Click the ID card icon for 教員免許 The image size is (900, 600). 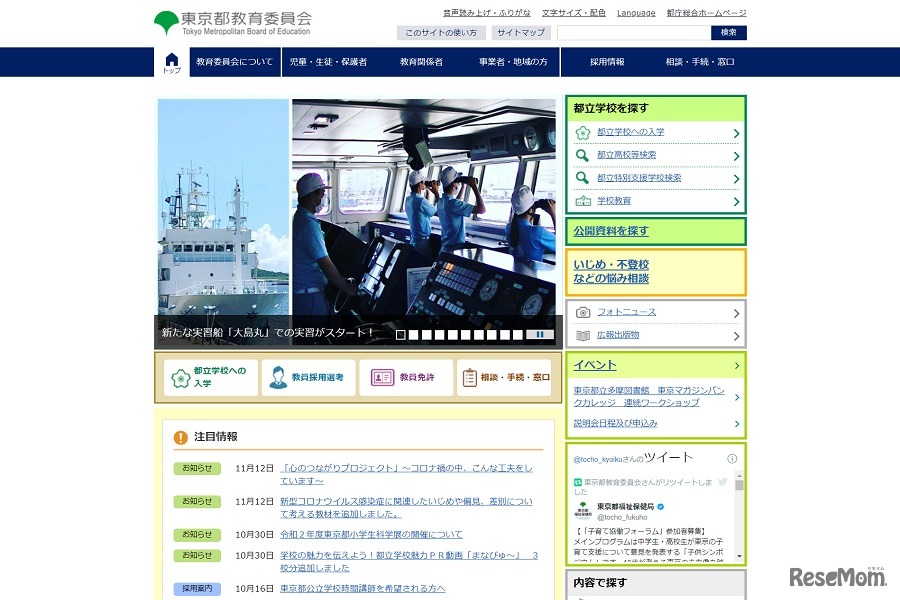click(381, 377)
